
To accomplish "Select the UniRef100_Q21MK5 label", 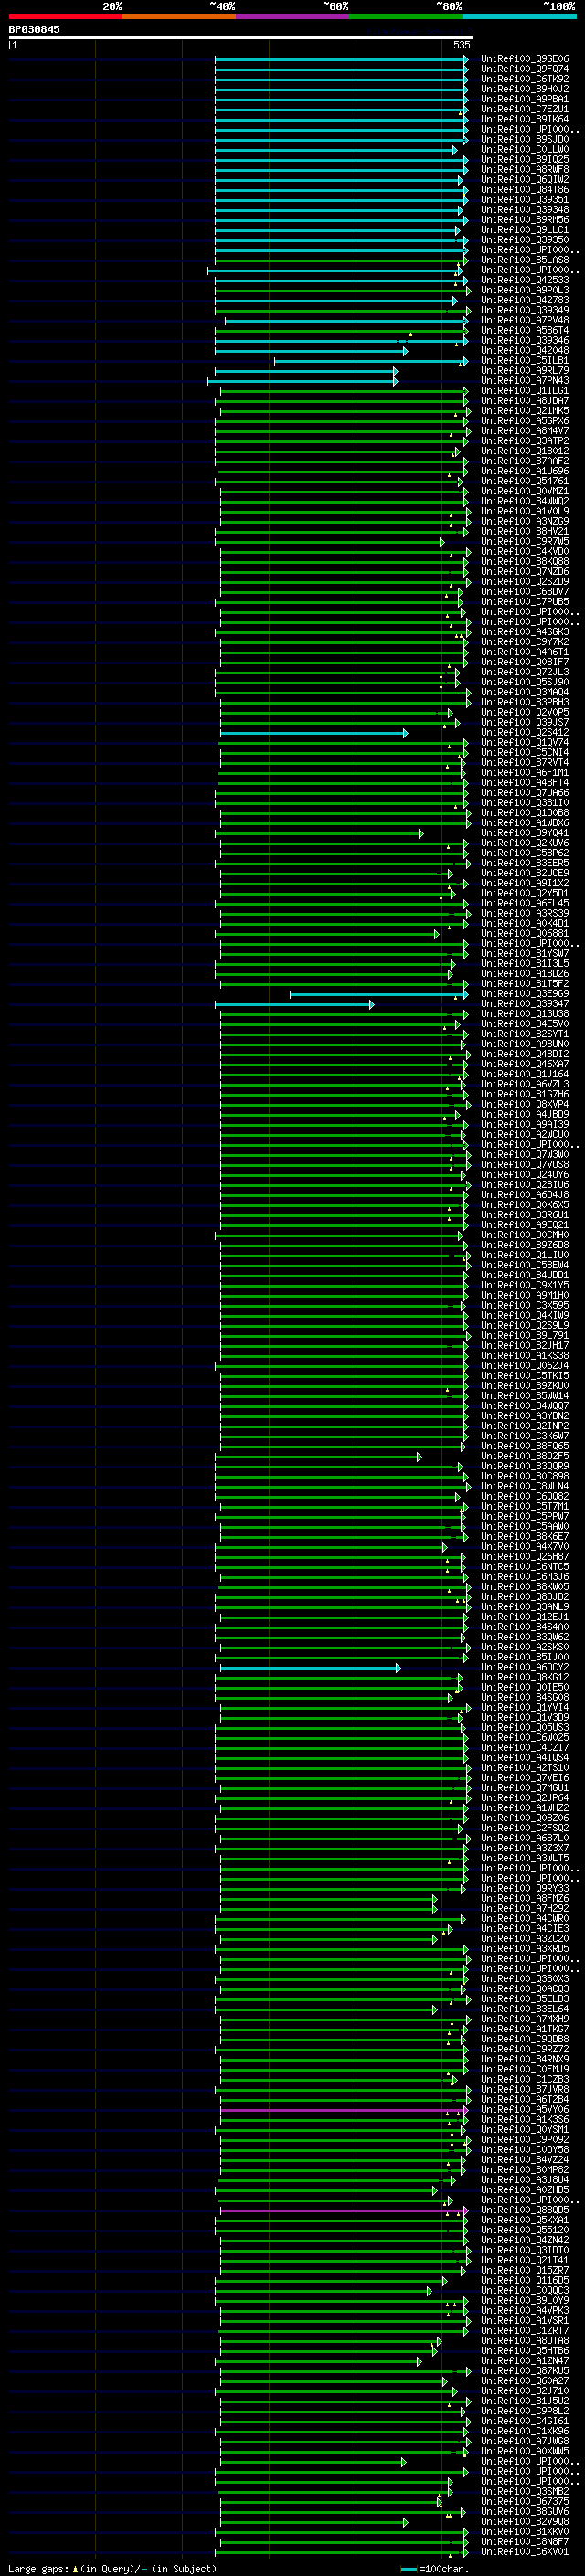I will pyautogui.click(x=524, y=411).
